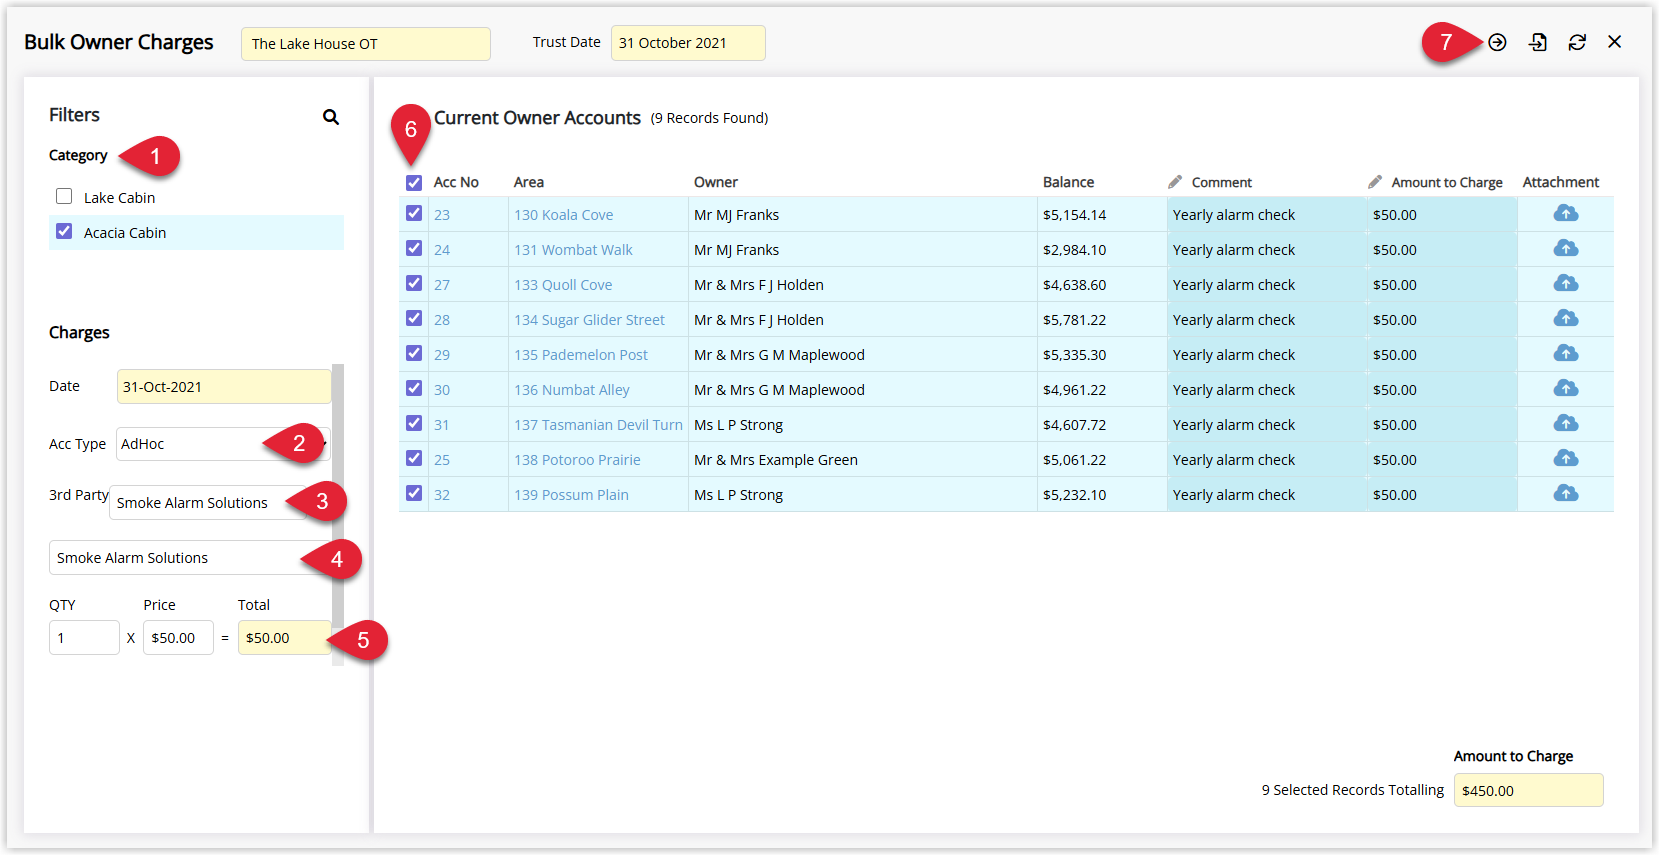This screenshot has height=856, width=1660.
Task: Upload attachment for 133 Quoll Cove
Action: tap(1566, 283)
